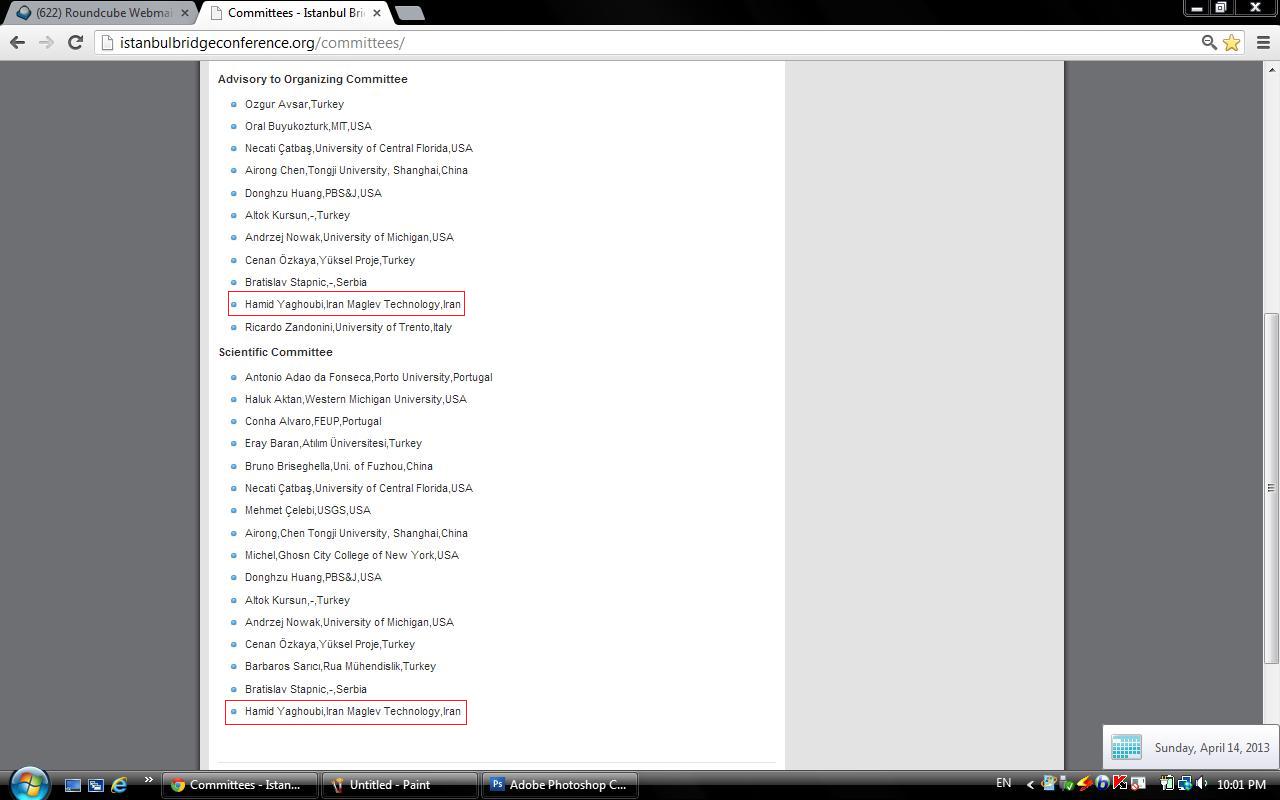Expand the Quick Launch overflow chevron
Screen dimensions: 1280x800
point(148,780)
